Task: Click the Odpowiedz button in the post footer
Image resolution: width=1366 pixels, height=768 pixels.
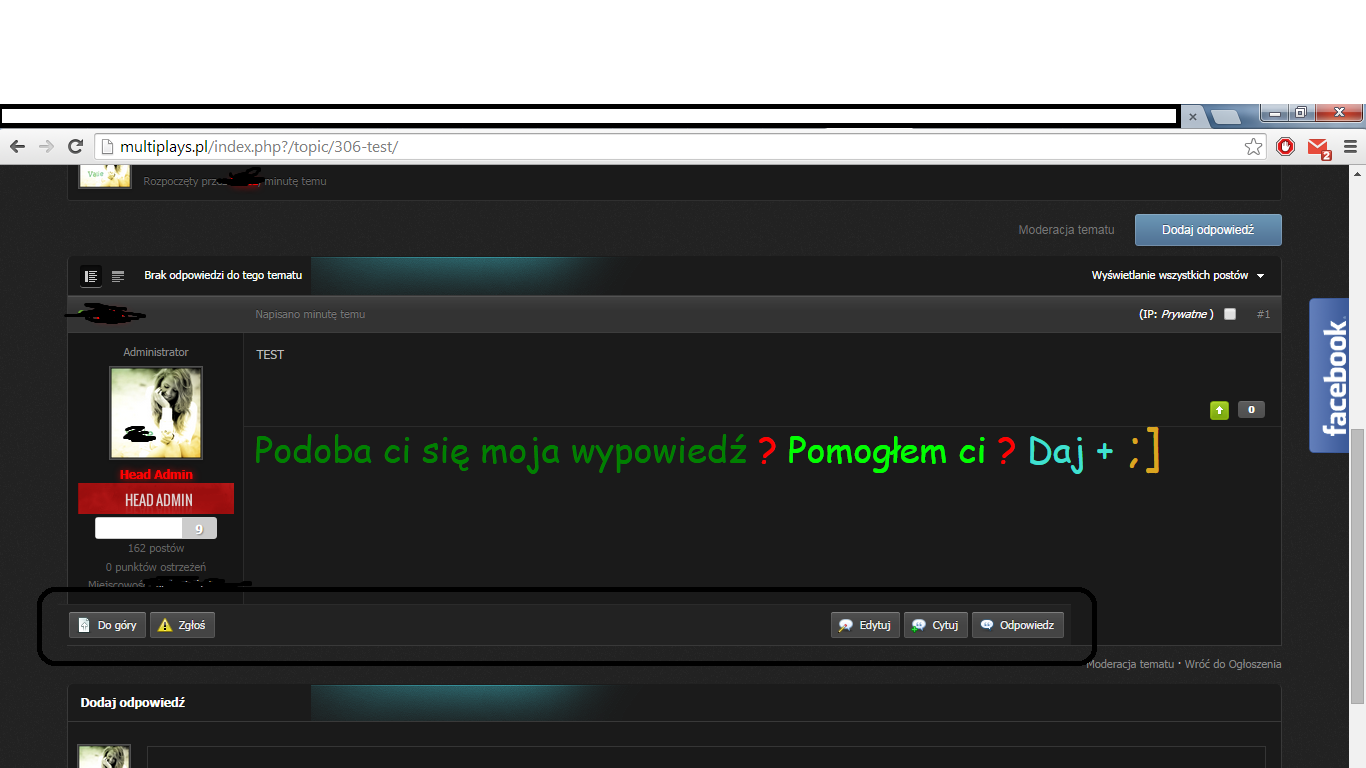Action: (1017, 624)
